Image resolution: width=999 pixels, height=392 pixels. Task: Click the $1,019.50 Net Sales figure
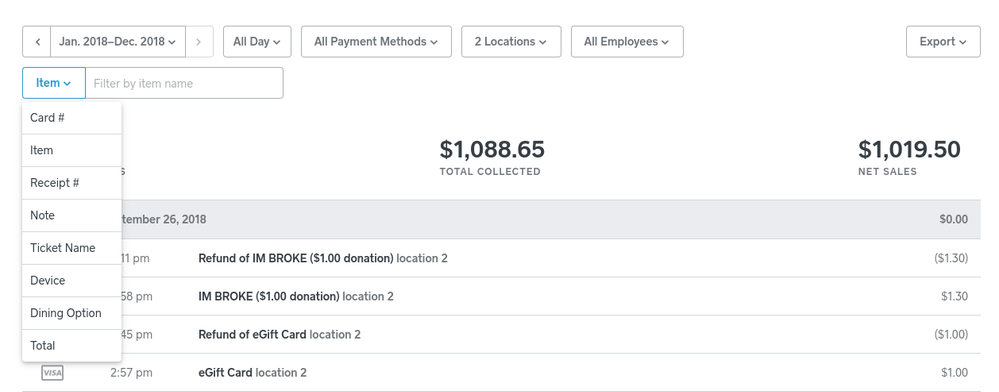[x=909, y=150]
